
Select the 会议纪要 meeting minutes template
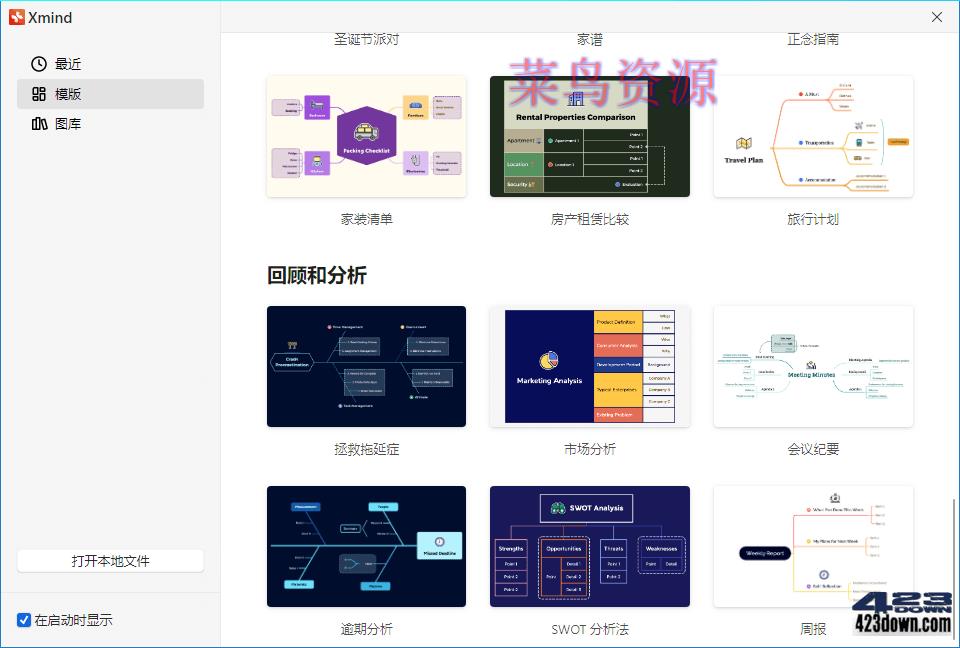[812, 366]
